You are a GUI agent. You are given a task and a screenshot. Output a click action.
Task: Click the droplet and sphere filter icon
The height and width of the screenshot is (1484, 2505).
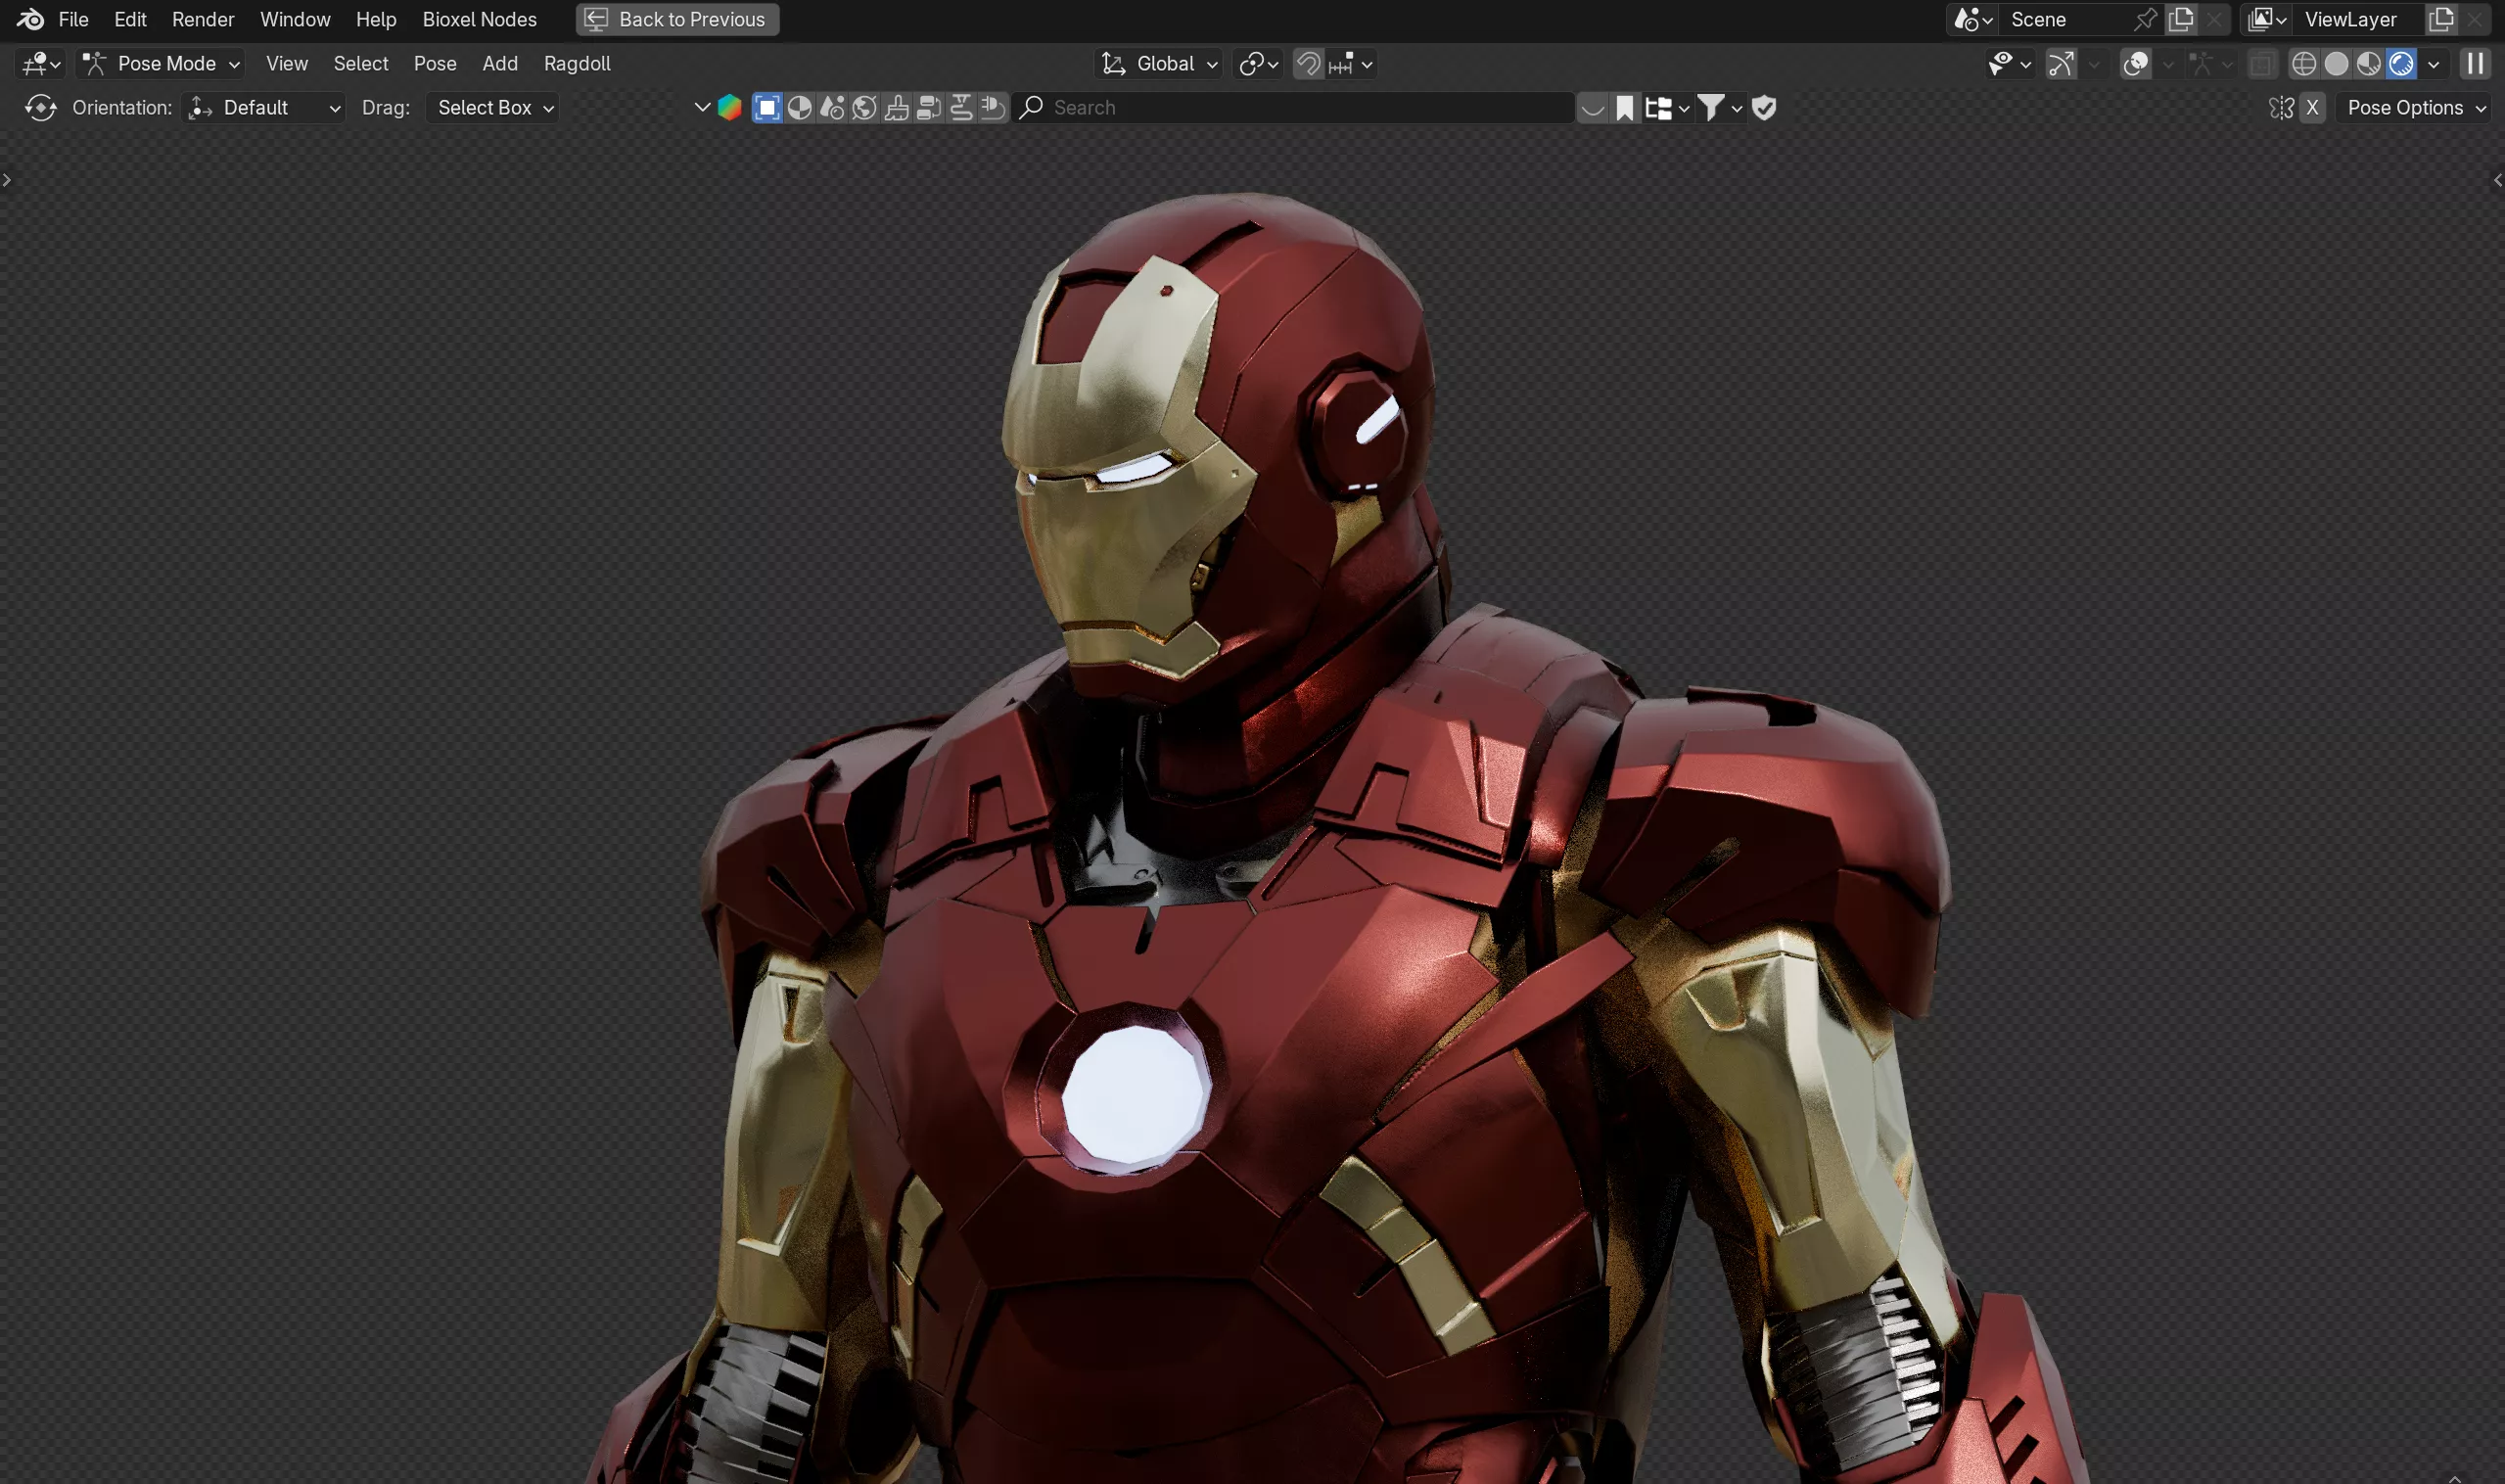(x=832, y=108)
